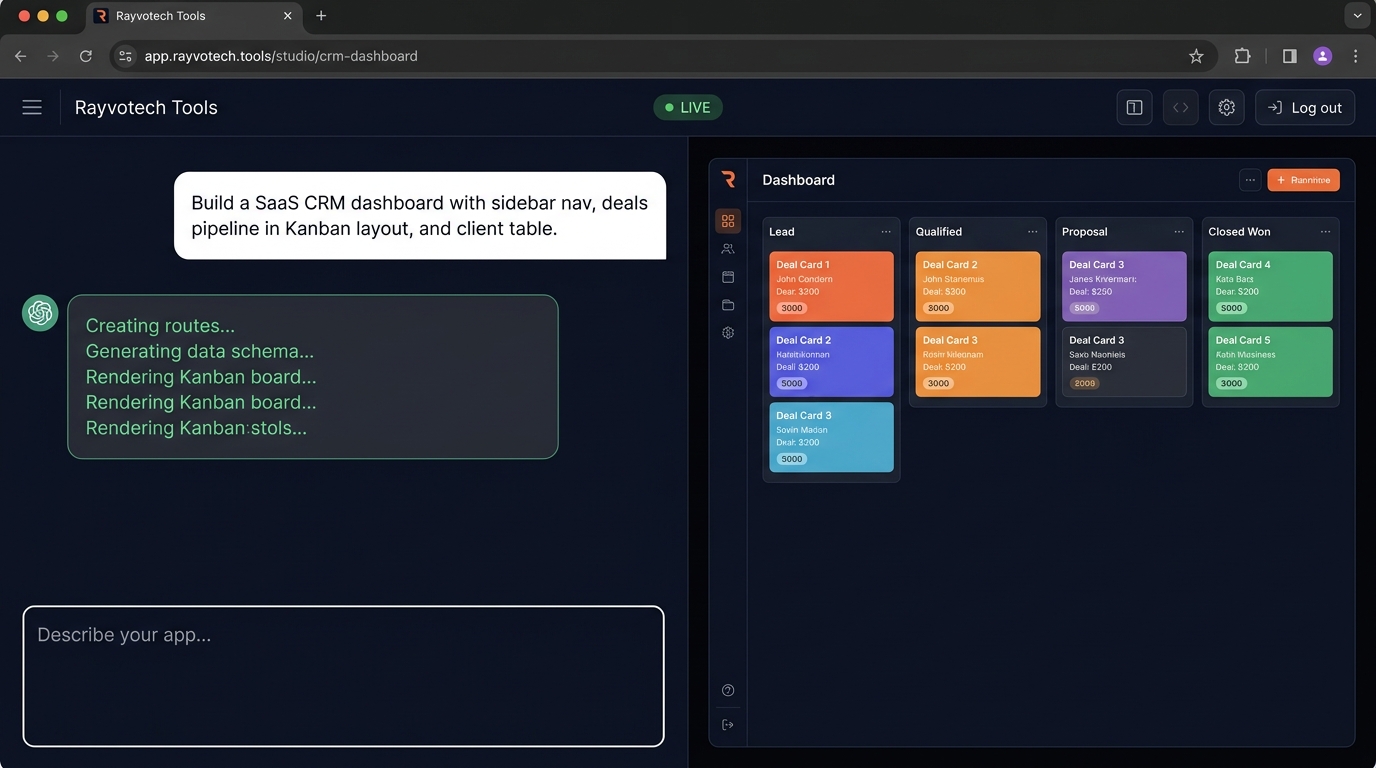Screen dimensions: 1376x768
Task: Click the Log out button
Action: 1305,108
